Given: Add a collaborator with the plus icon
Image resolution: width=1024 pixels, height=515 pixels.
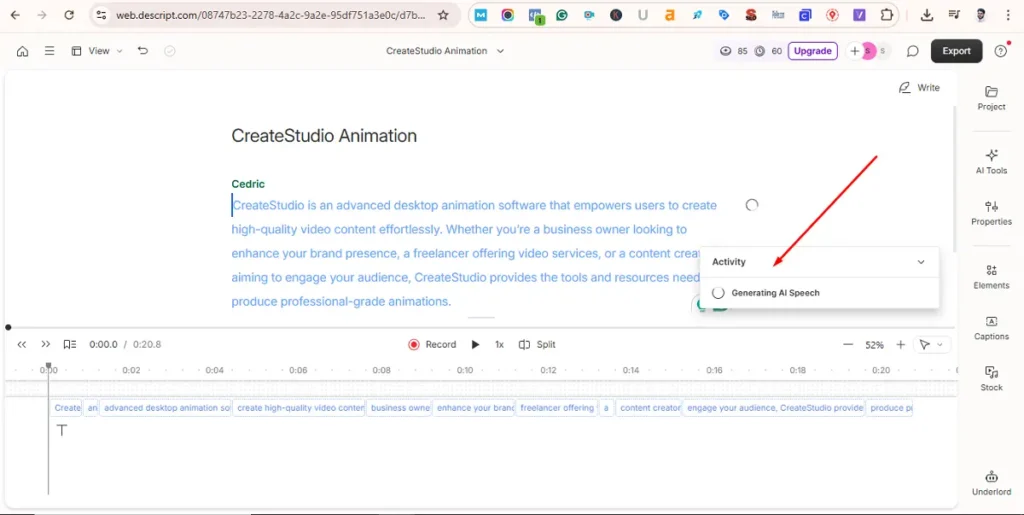Looking at the screenshot, I should point(854,51).
